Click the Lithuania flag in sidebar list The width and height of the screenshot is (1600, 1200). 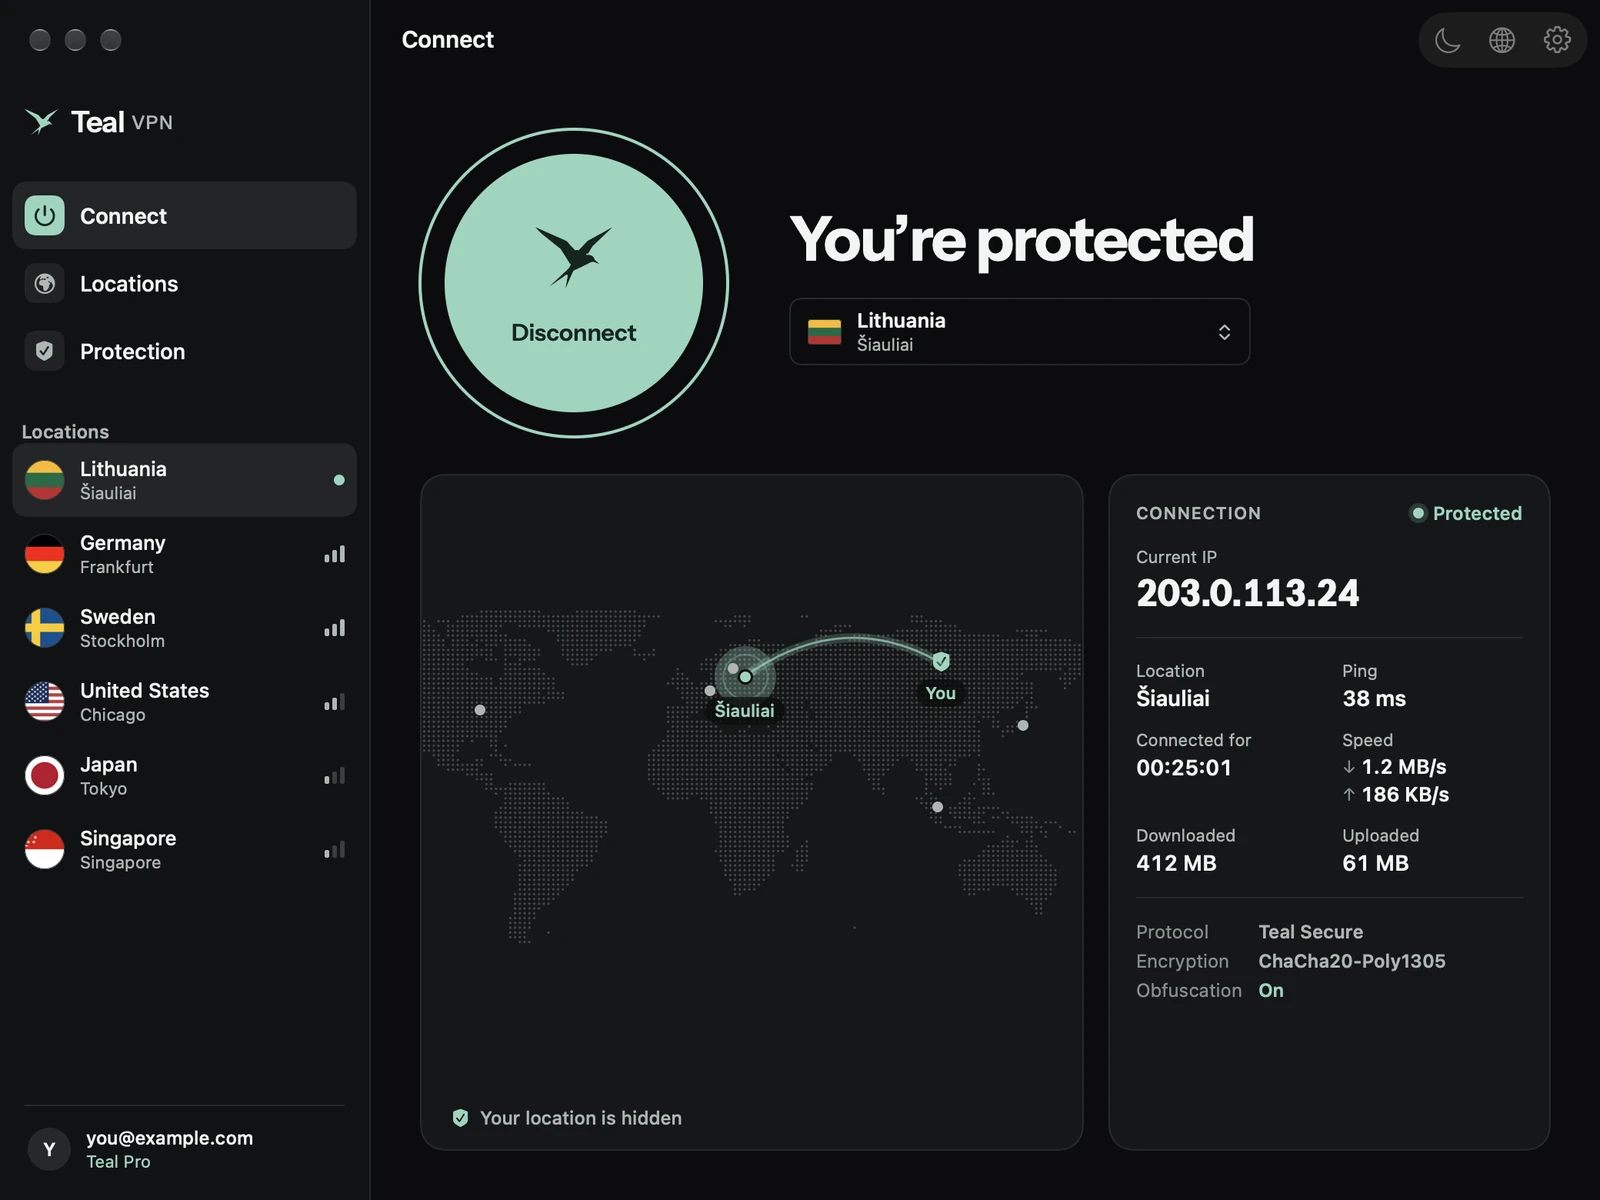tap(44, 480)
